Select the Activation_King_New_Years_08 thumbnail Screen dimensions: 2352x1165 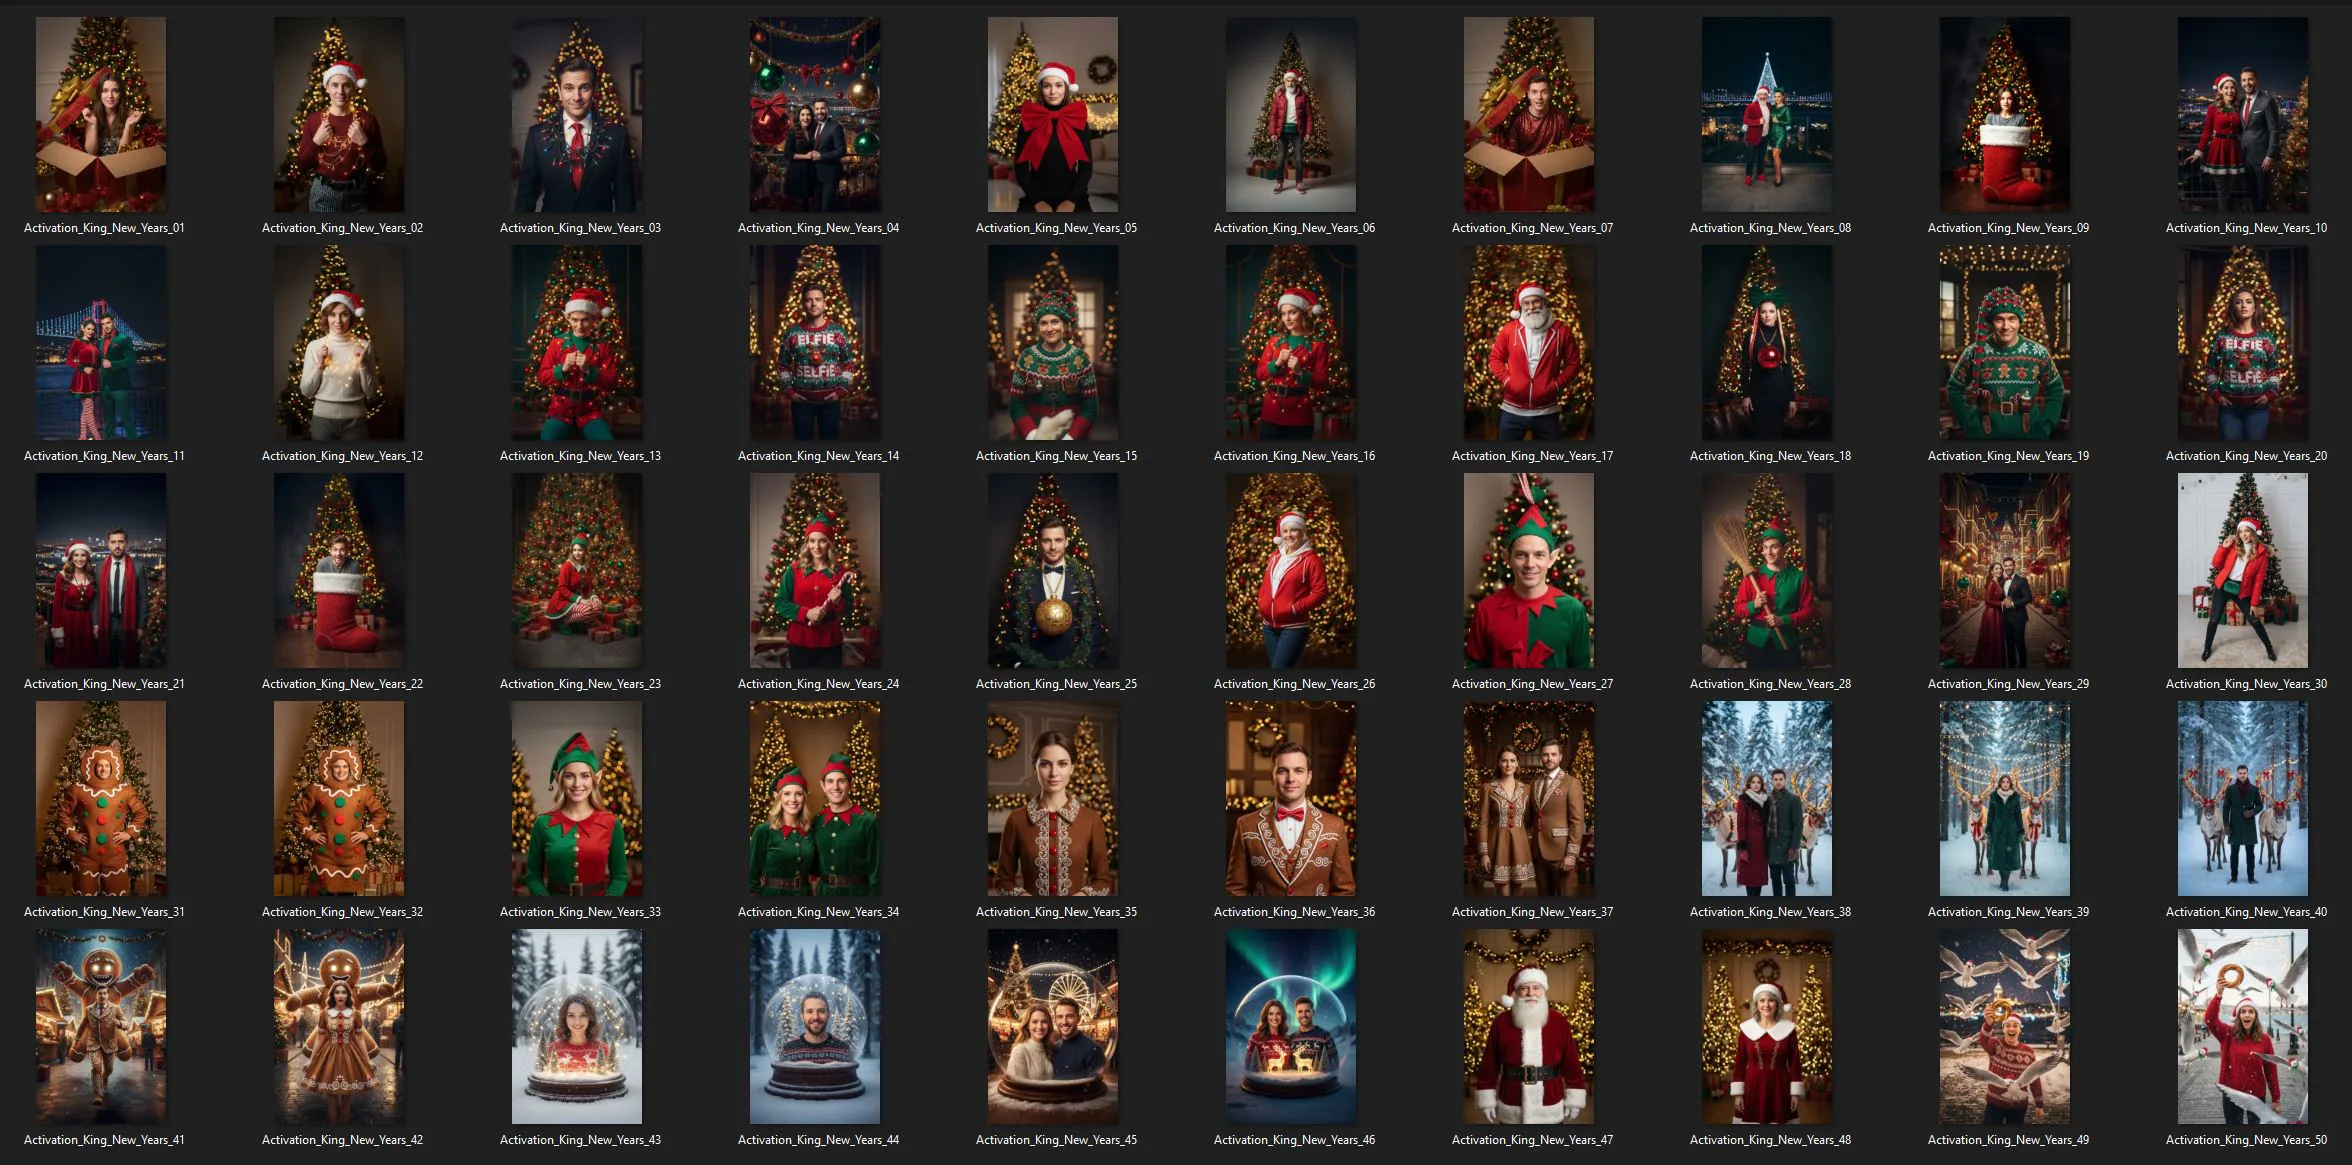click(1767, 114)
